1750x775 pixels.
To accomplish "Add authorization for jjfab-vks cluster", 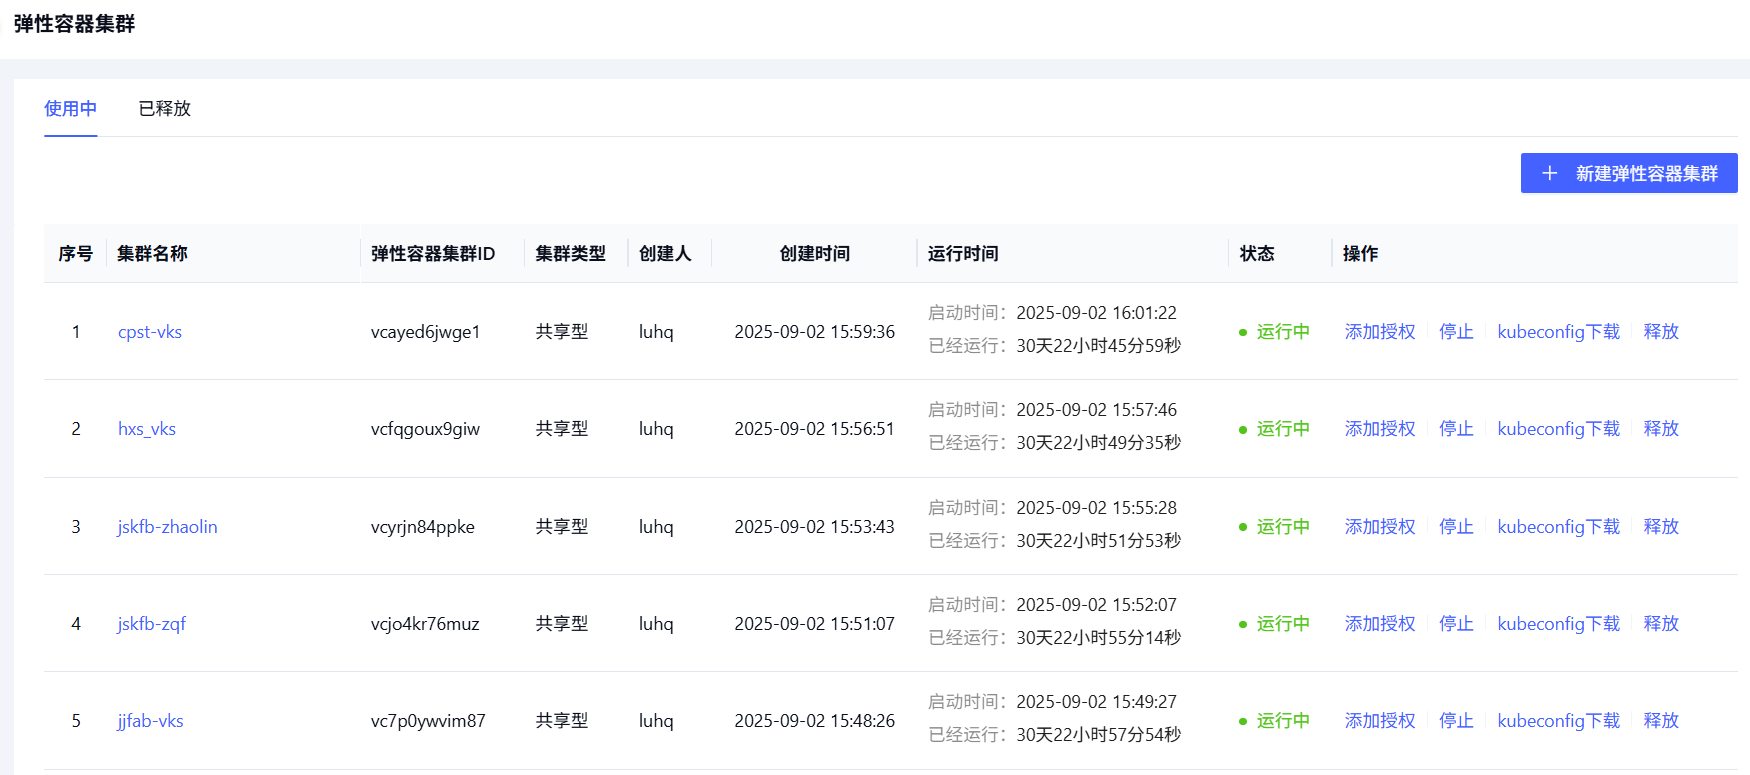I will (x=1380, y=721).
